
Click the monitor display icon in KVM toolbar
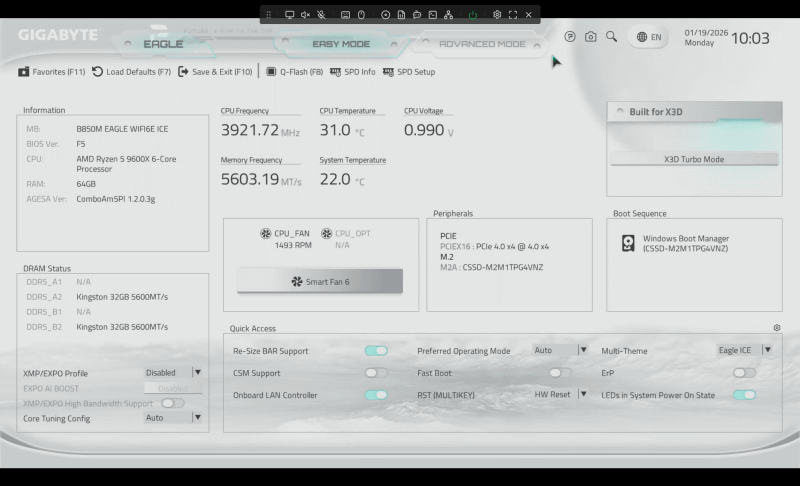click(x=289, y=15)
